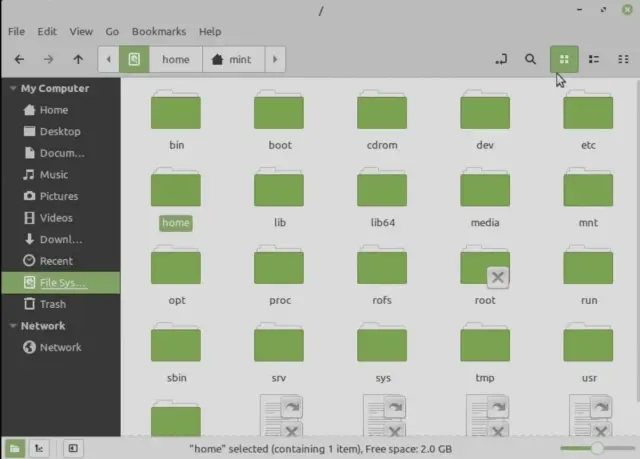Collapse the Network sidebar section

point(11,326)
